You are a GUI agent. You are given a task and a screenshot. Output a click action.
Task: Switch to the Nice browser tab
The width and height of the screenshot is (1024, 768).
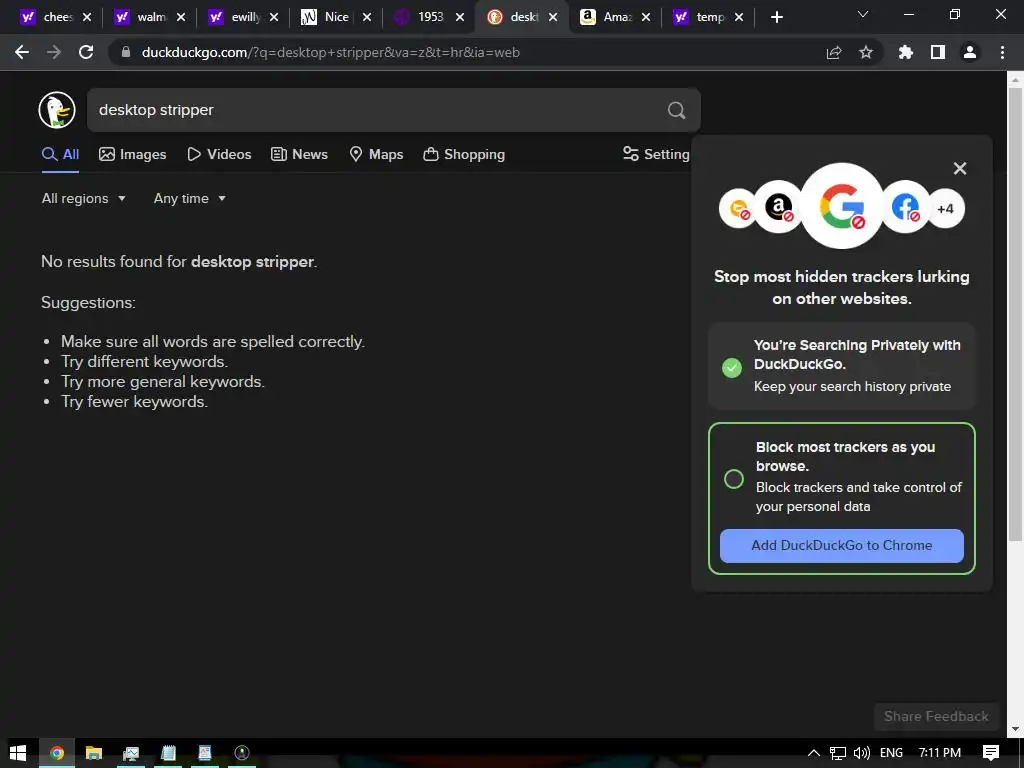point(336,17)
